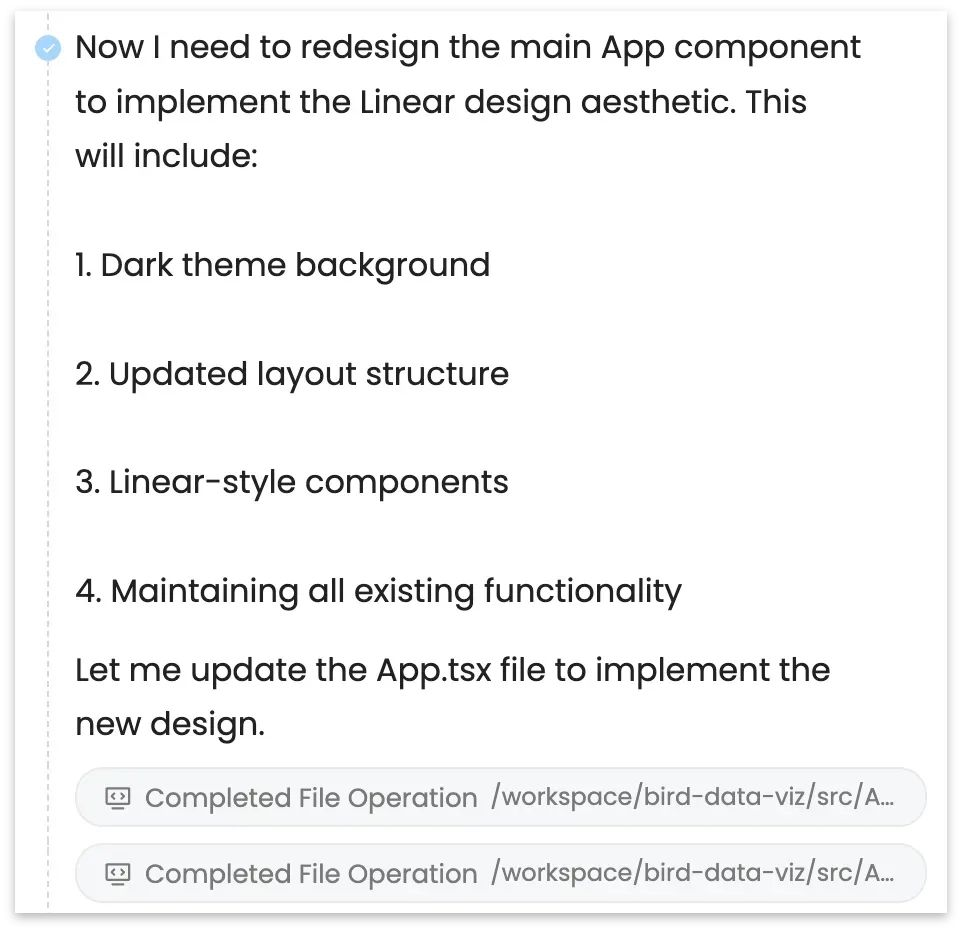
Task: Expand the second file operation via its label text
Action: pyautogui.click(x=311, y=874)
